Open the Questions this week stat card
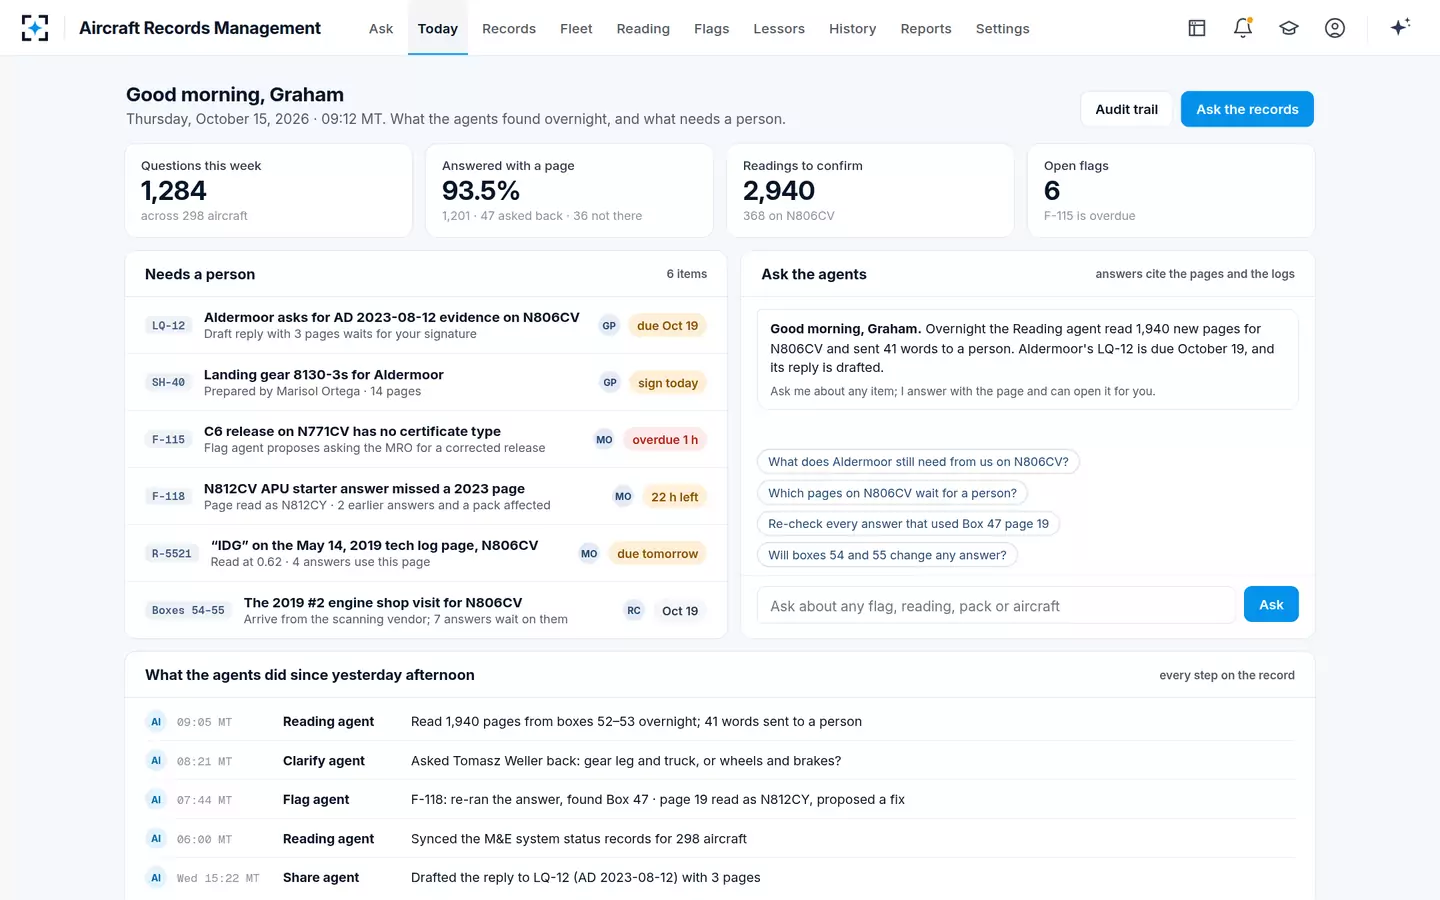Image resolution: width=1440 pixels, height=900 pixels. pos(269,191)
